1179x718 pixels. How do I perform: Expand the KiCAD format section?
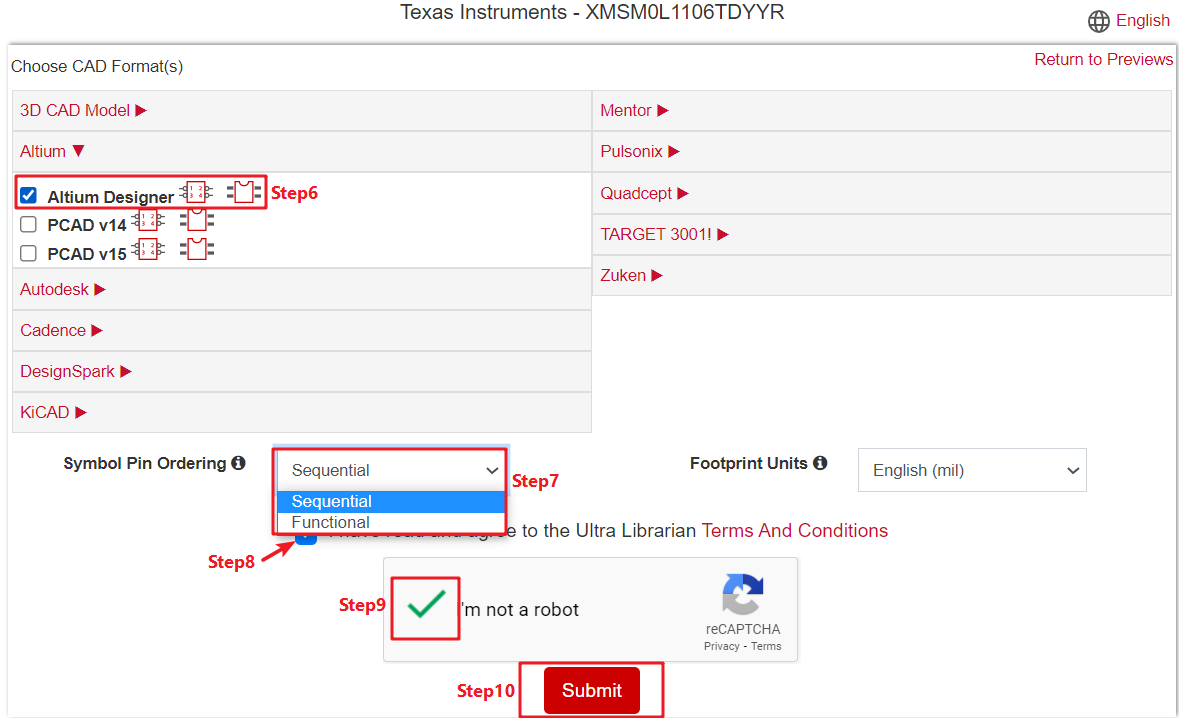click(53, 412)
